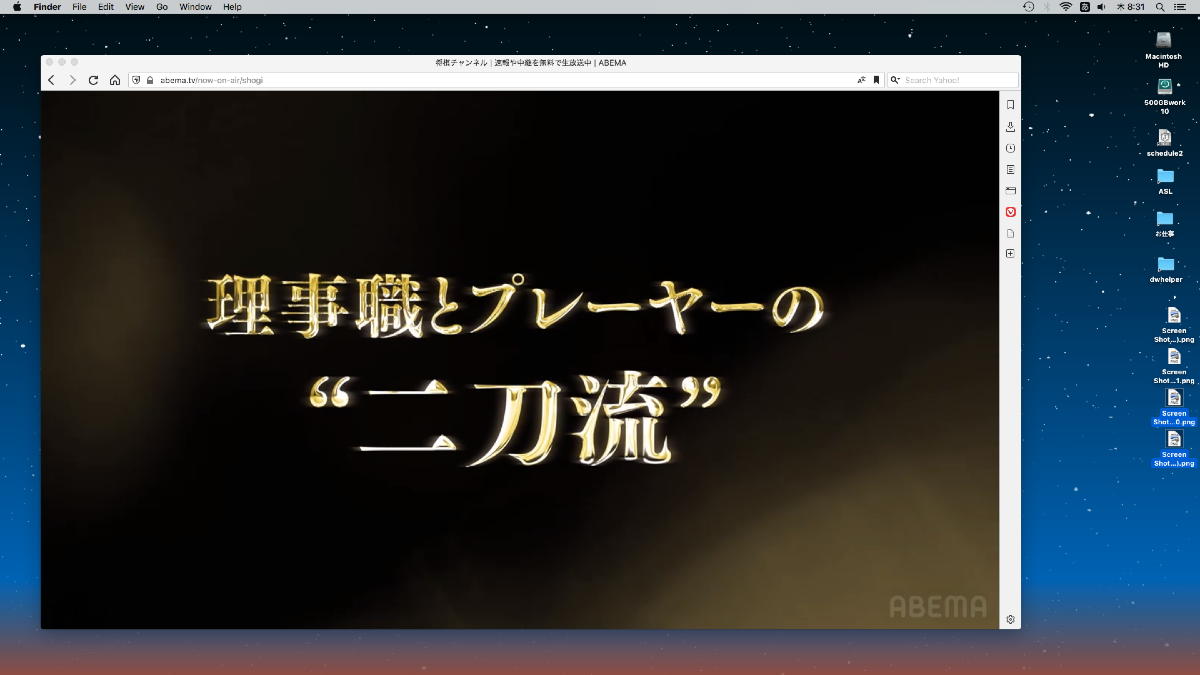Open the blank page web panel
1200x675 pixels.
click(x=1010, y=233)
